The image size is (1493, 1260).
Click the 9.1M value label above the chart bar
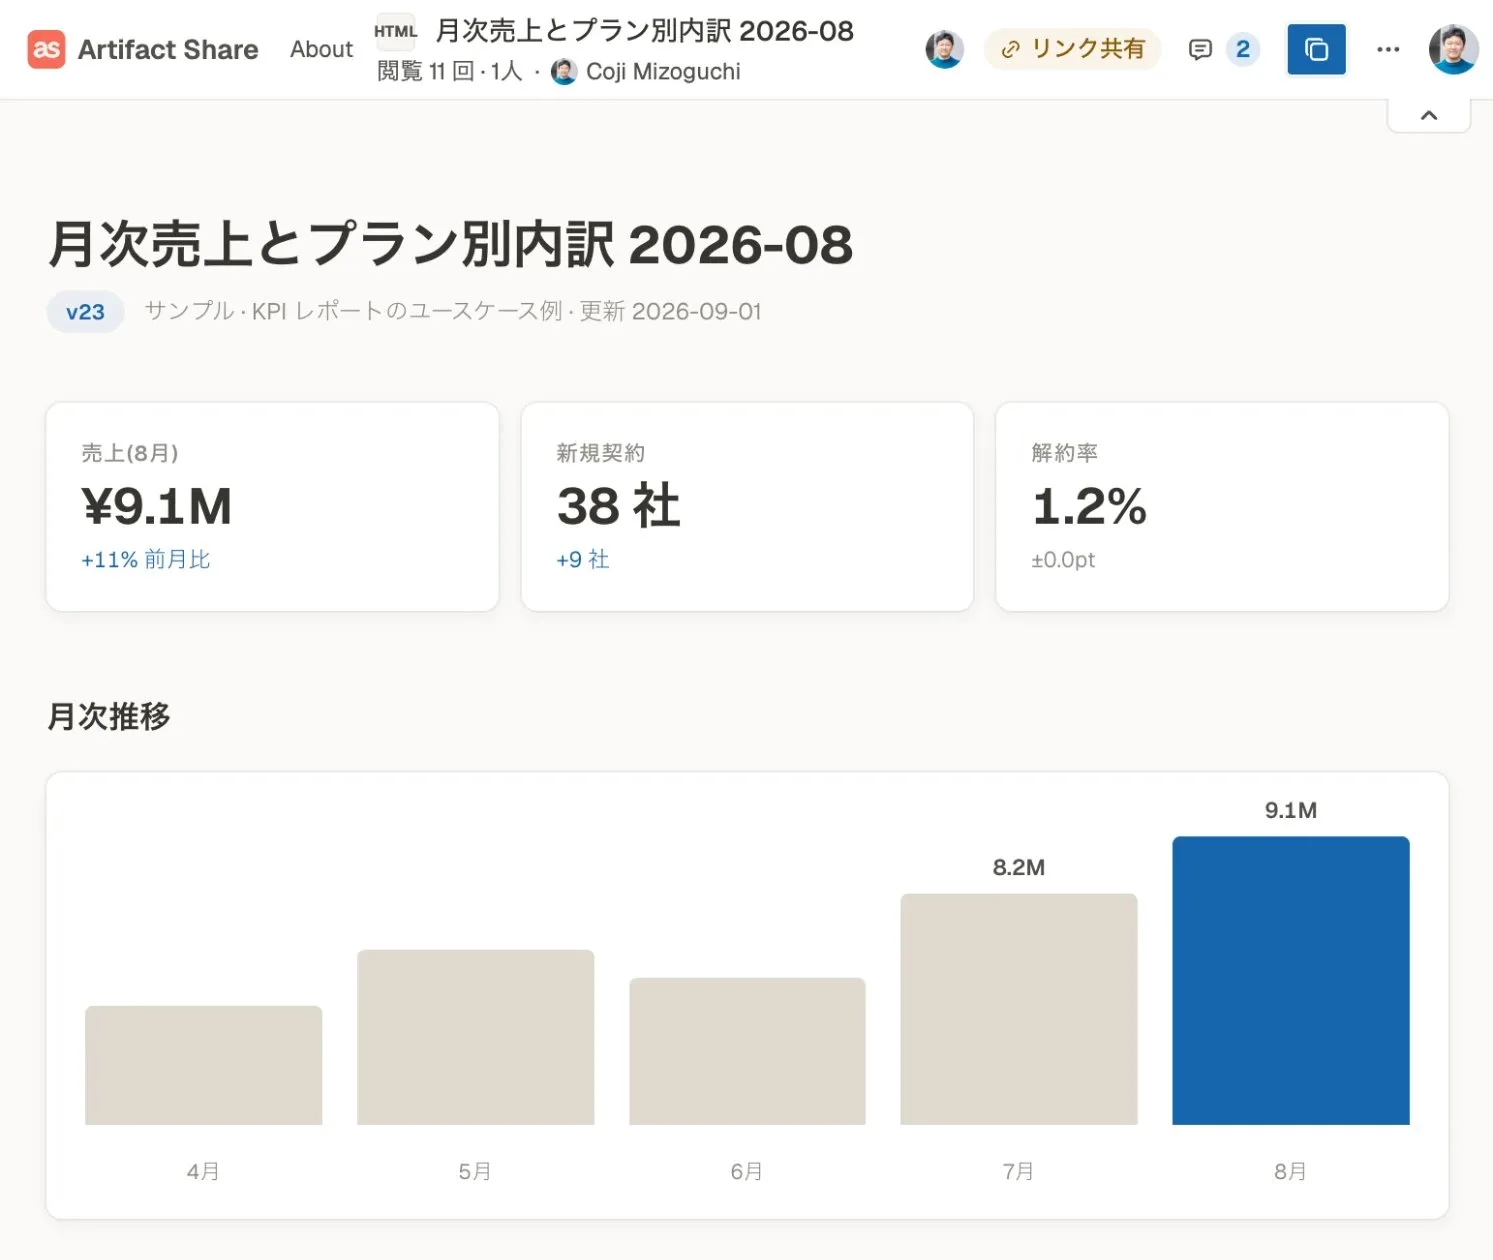point(1291,810)
